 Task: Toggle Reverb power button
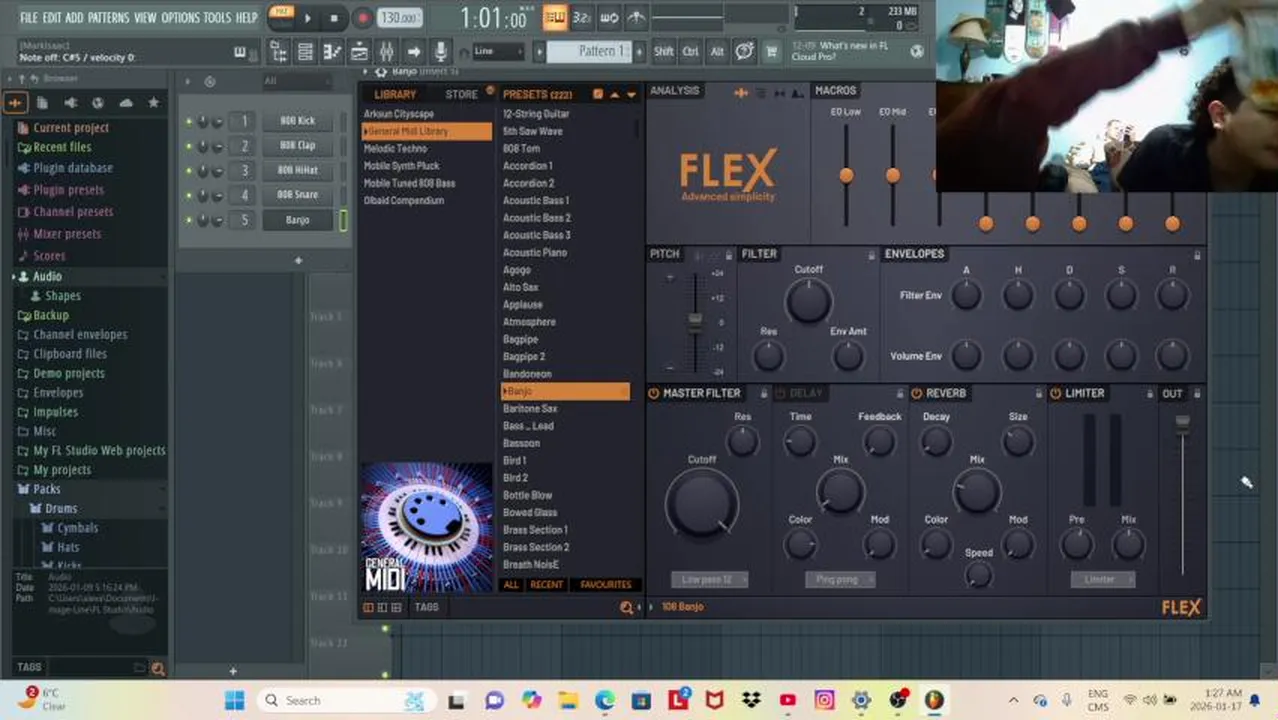tap(916, 393)
